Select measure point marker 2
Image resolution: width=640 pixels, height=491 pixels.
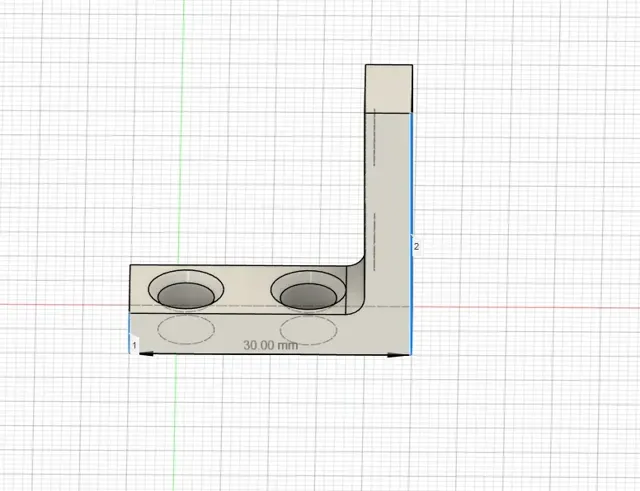[416, 247]
